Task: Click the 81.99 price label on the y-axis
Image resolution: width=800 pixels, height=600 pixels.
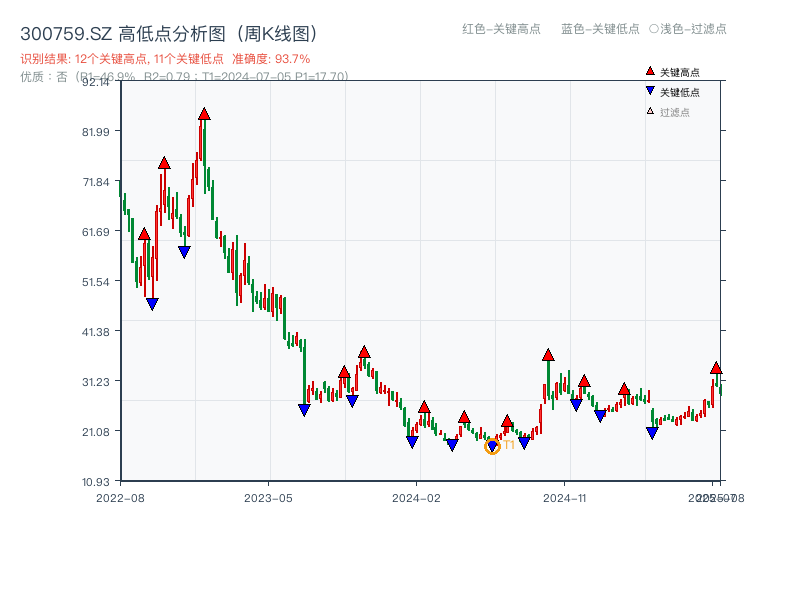Action: coord(94,133)
